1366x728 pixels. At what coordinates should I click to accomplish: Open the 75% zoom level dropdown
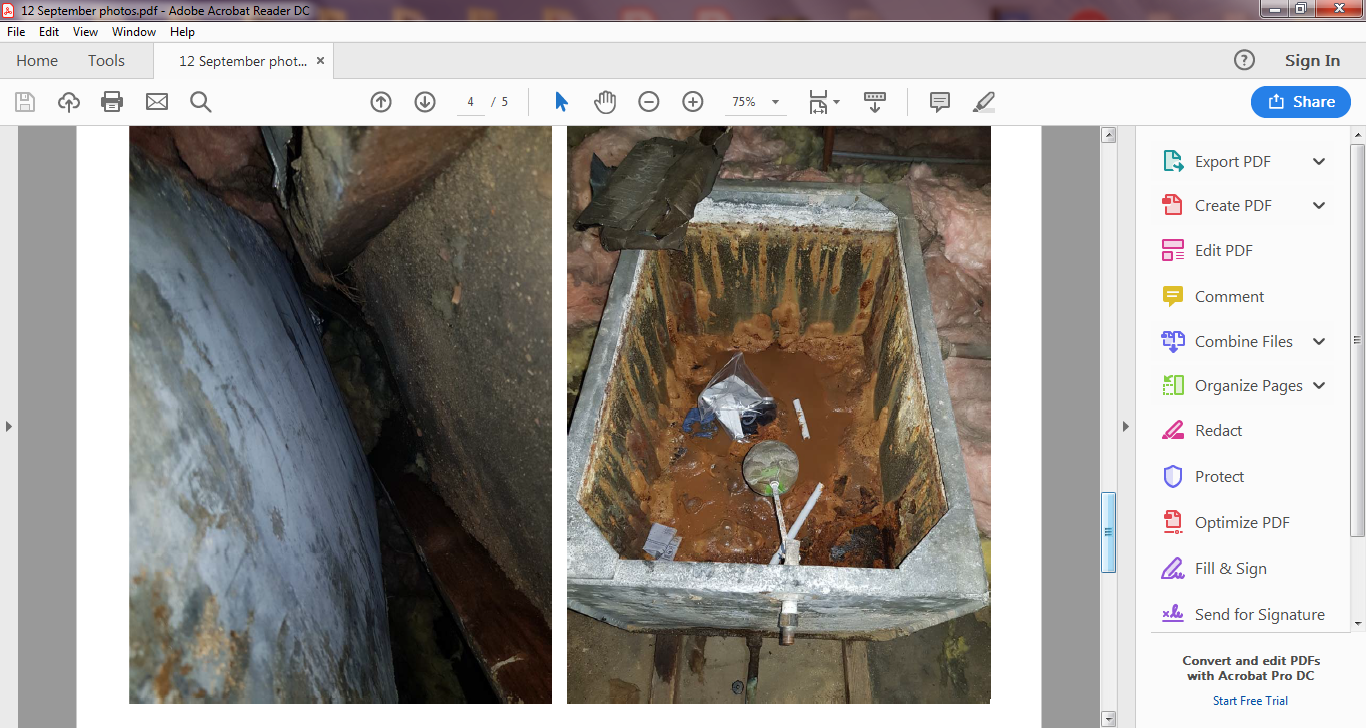point(755,102)
